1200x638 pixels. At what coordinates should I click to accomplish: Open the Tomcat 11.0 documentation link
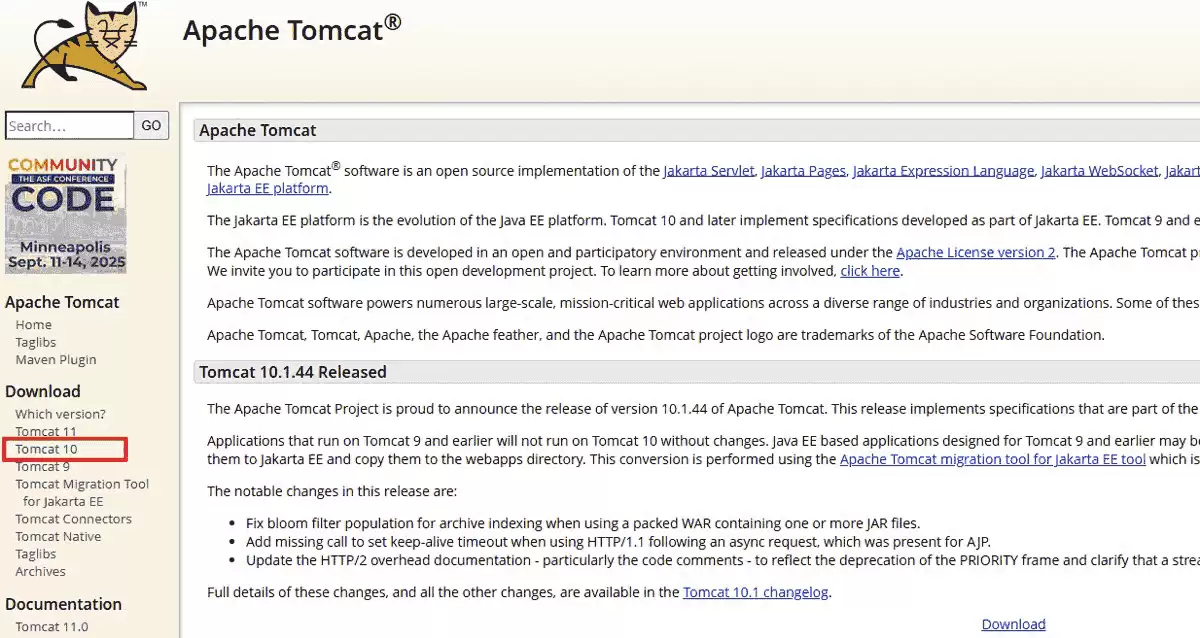(x=51, y=626)
